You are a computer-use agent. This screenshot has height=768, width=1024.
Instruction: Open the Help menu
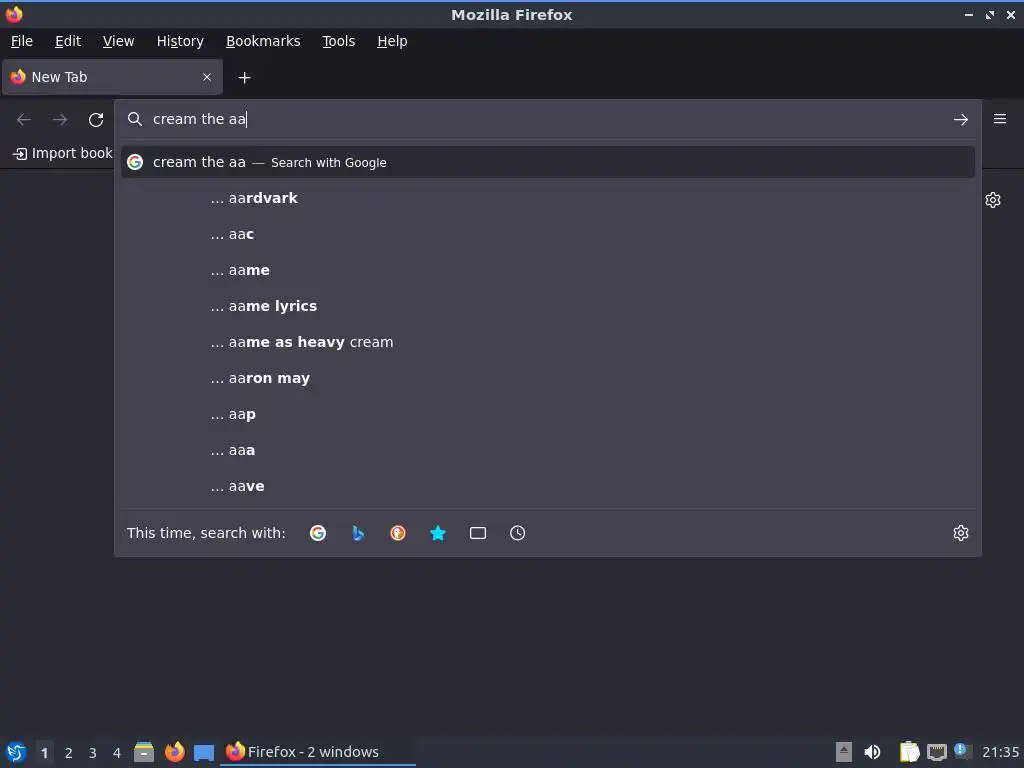pyautogui.click(x=392, y=41)
